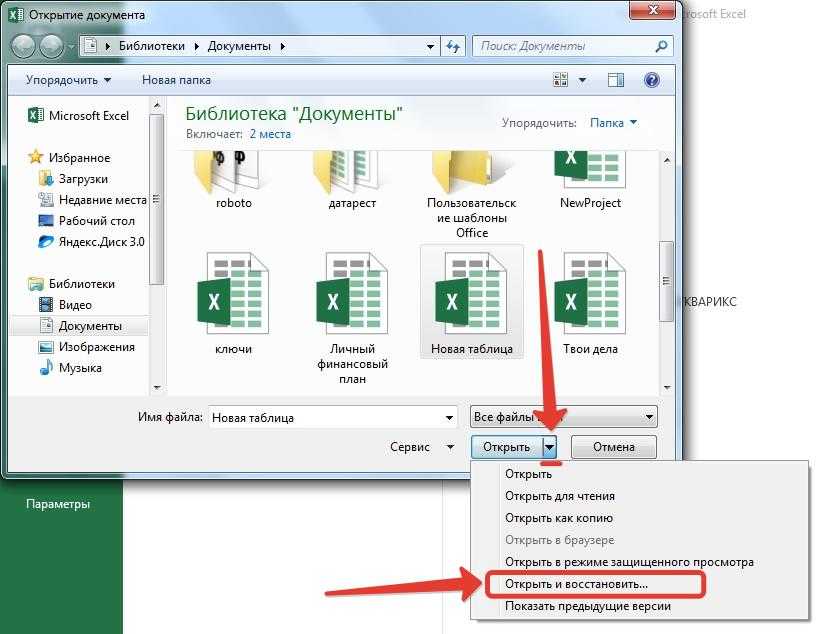This screenshot has width=824, height=634.
Task: Select the Личный финансовый план file
Action: pos(352,318)
